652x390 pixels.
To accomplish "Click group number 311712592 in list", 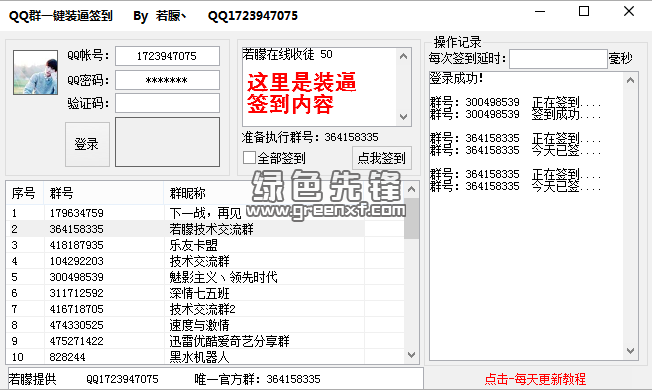I will (77, 293).
